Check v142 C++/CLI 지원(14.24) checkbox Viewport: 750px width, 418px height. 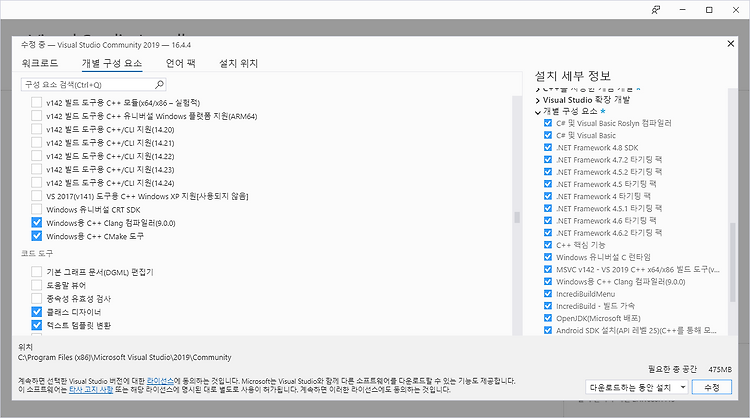point(36,183)
